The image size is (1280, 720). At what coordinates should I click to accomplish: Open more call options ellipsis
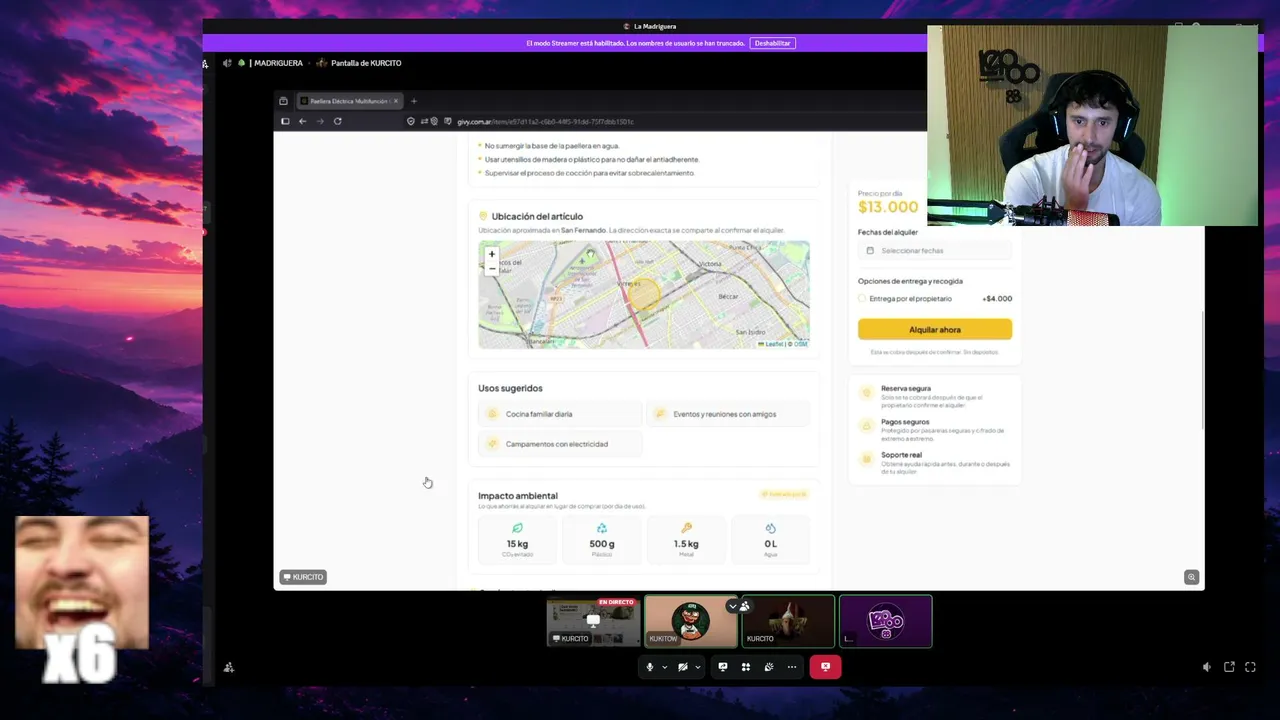(792, 667)
